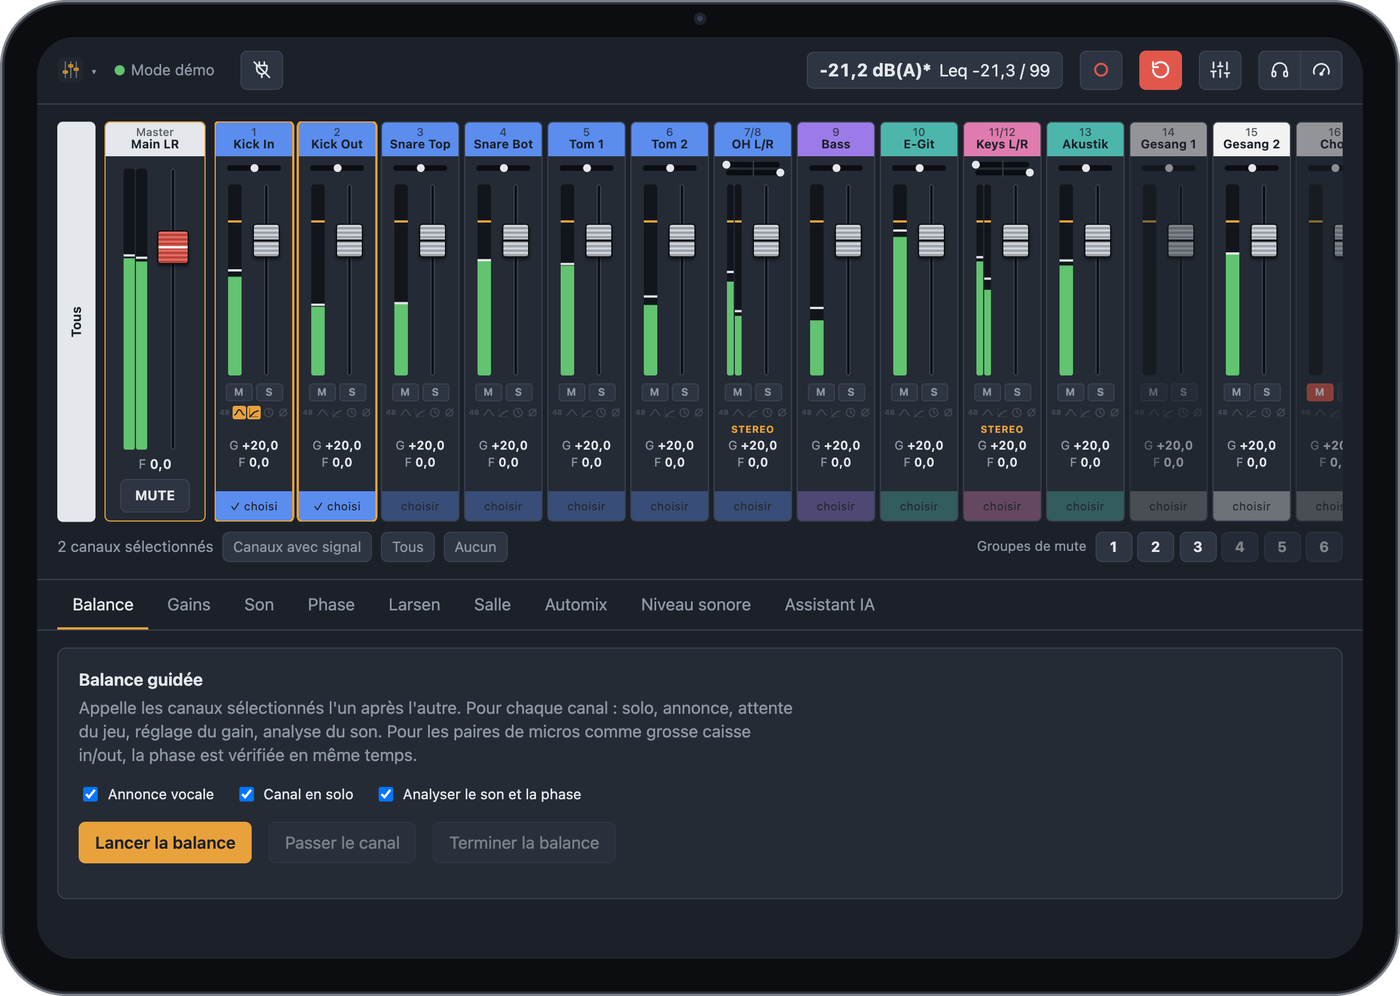Open the level gauge meter icon
This screenshot has width=1400, height=996.
pos(1321,70)
